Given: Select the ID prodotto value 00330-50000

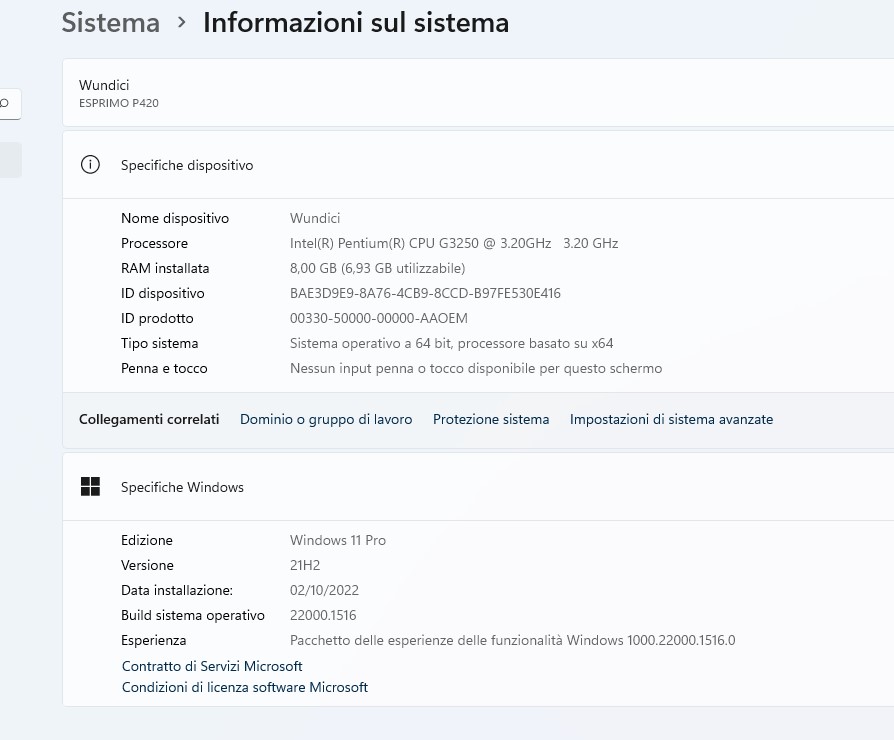Looking at the screenshot, I should pos(379,319).
